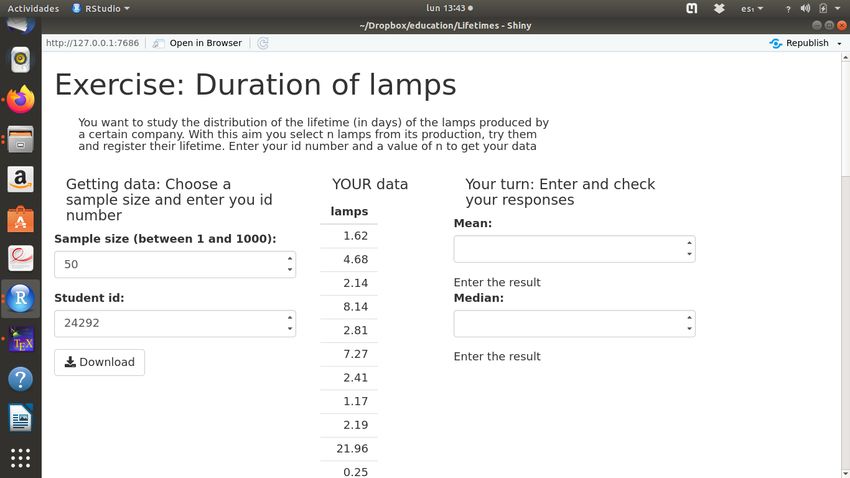Viewport: 850px width, 478px height.
Task: Open the Files manager dock icon
Action: click(x=21, y=139)
